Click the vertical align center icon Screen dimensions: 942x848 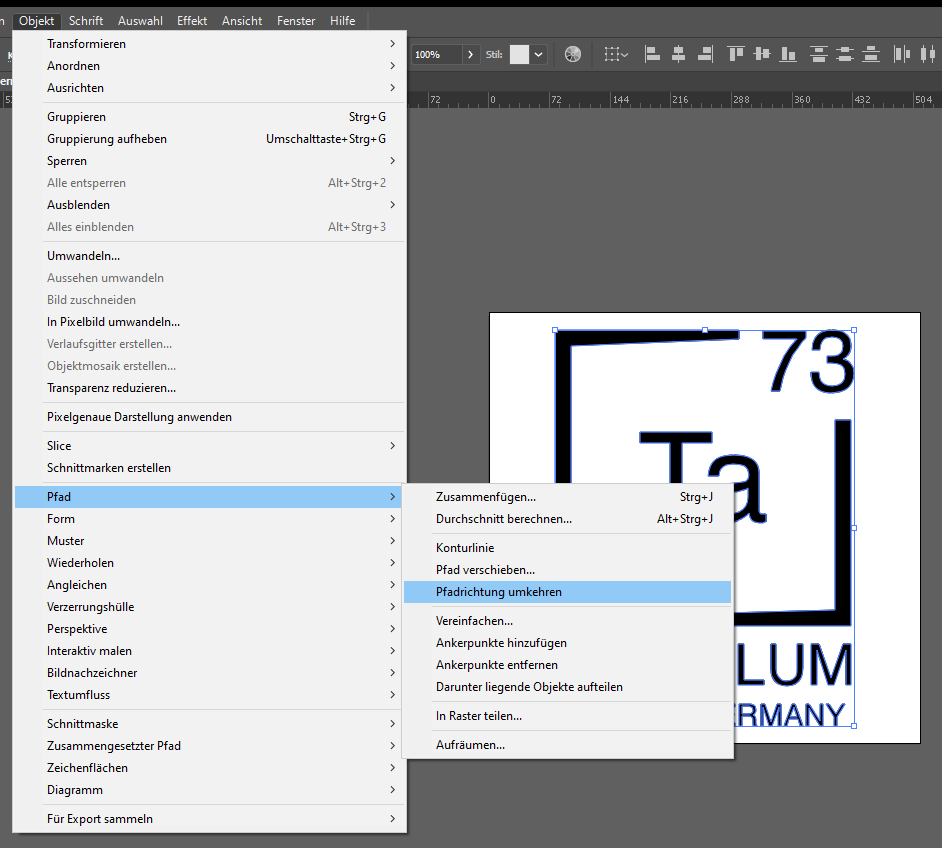point(762,54)
